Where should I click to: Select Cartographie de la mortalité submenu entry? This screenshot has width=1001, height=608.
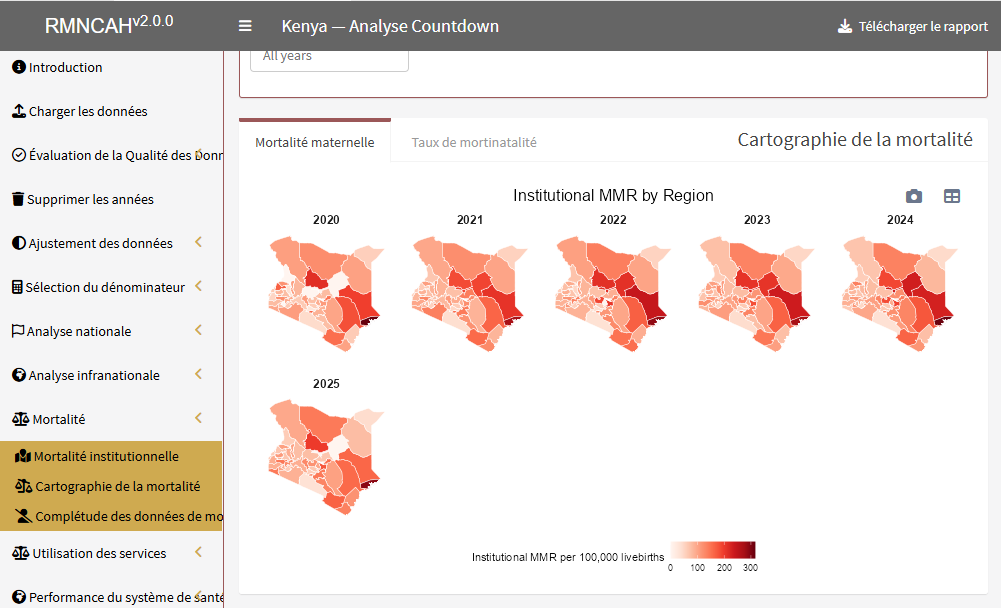coord(112,486)
